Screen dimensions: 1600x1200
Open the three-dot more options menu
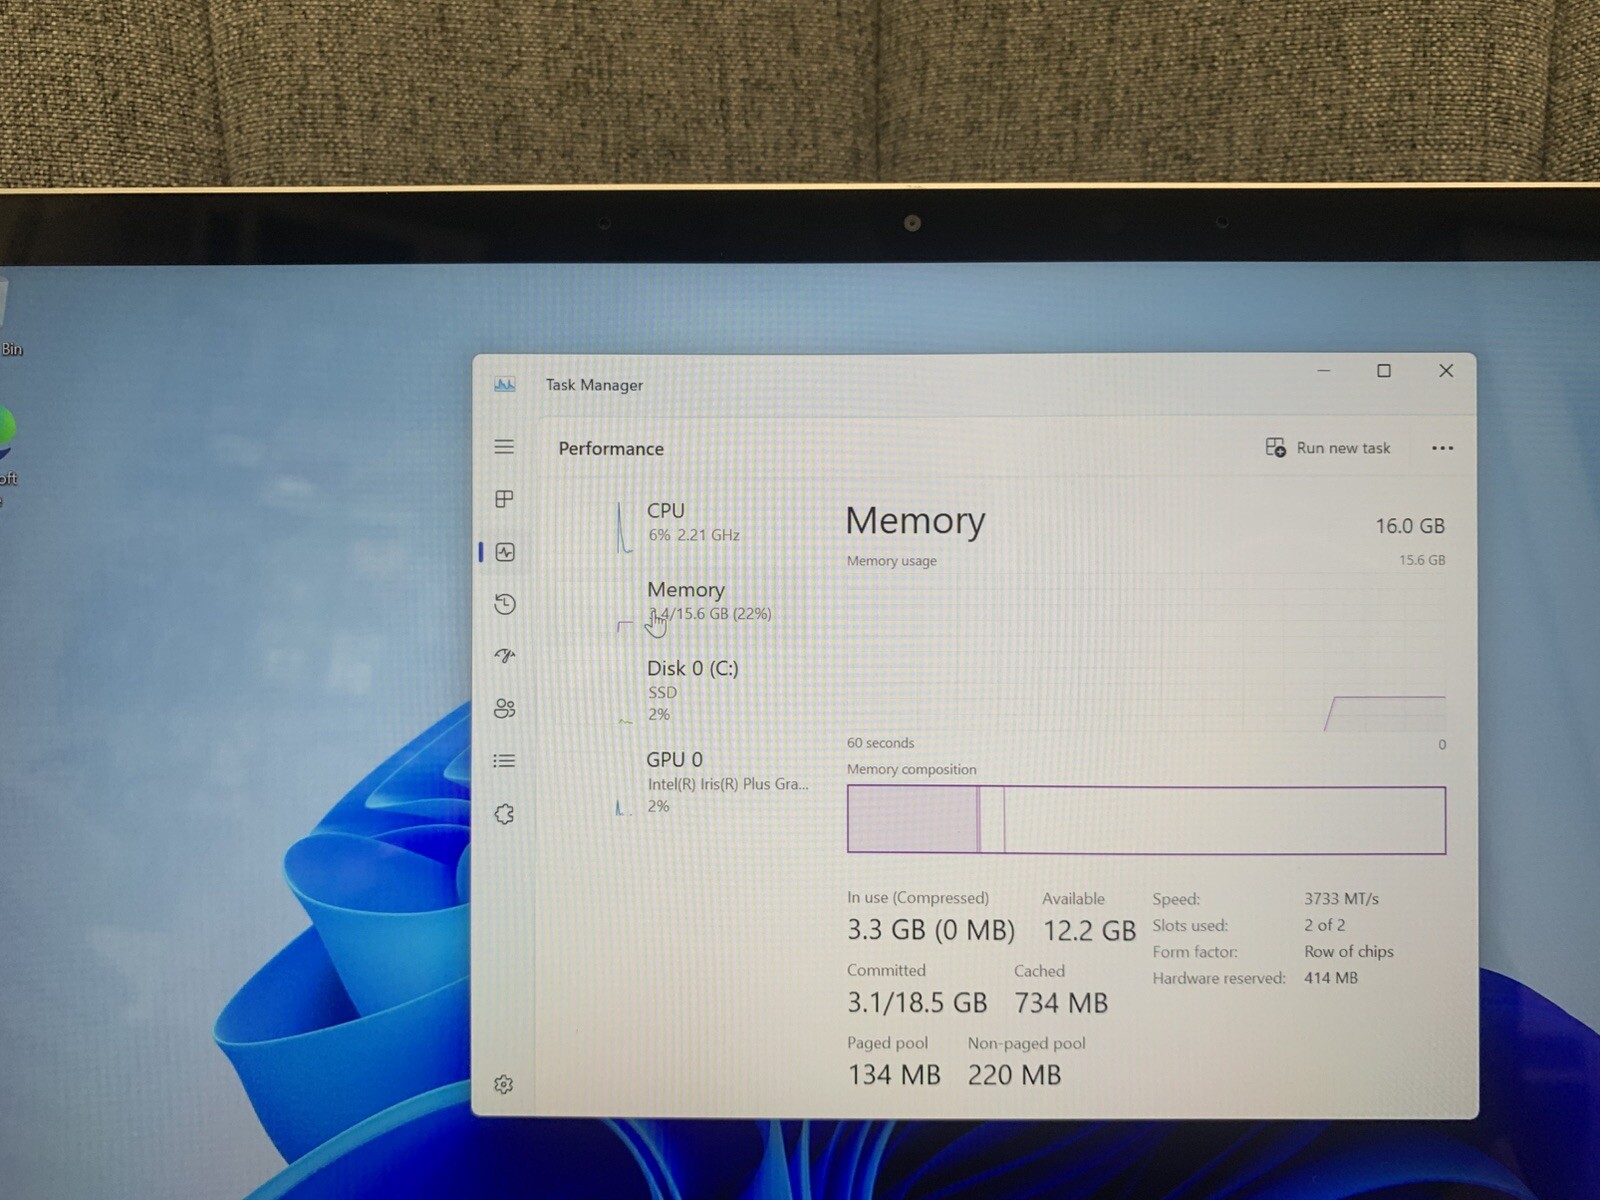pyautogui.click(x=1442, y=448)
